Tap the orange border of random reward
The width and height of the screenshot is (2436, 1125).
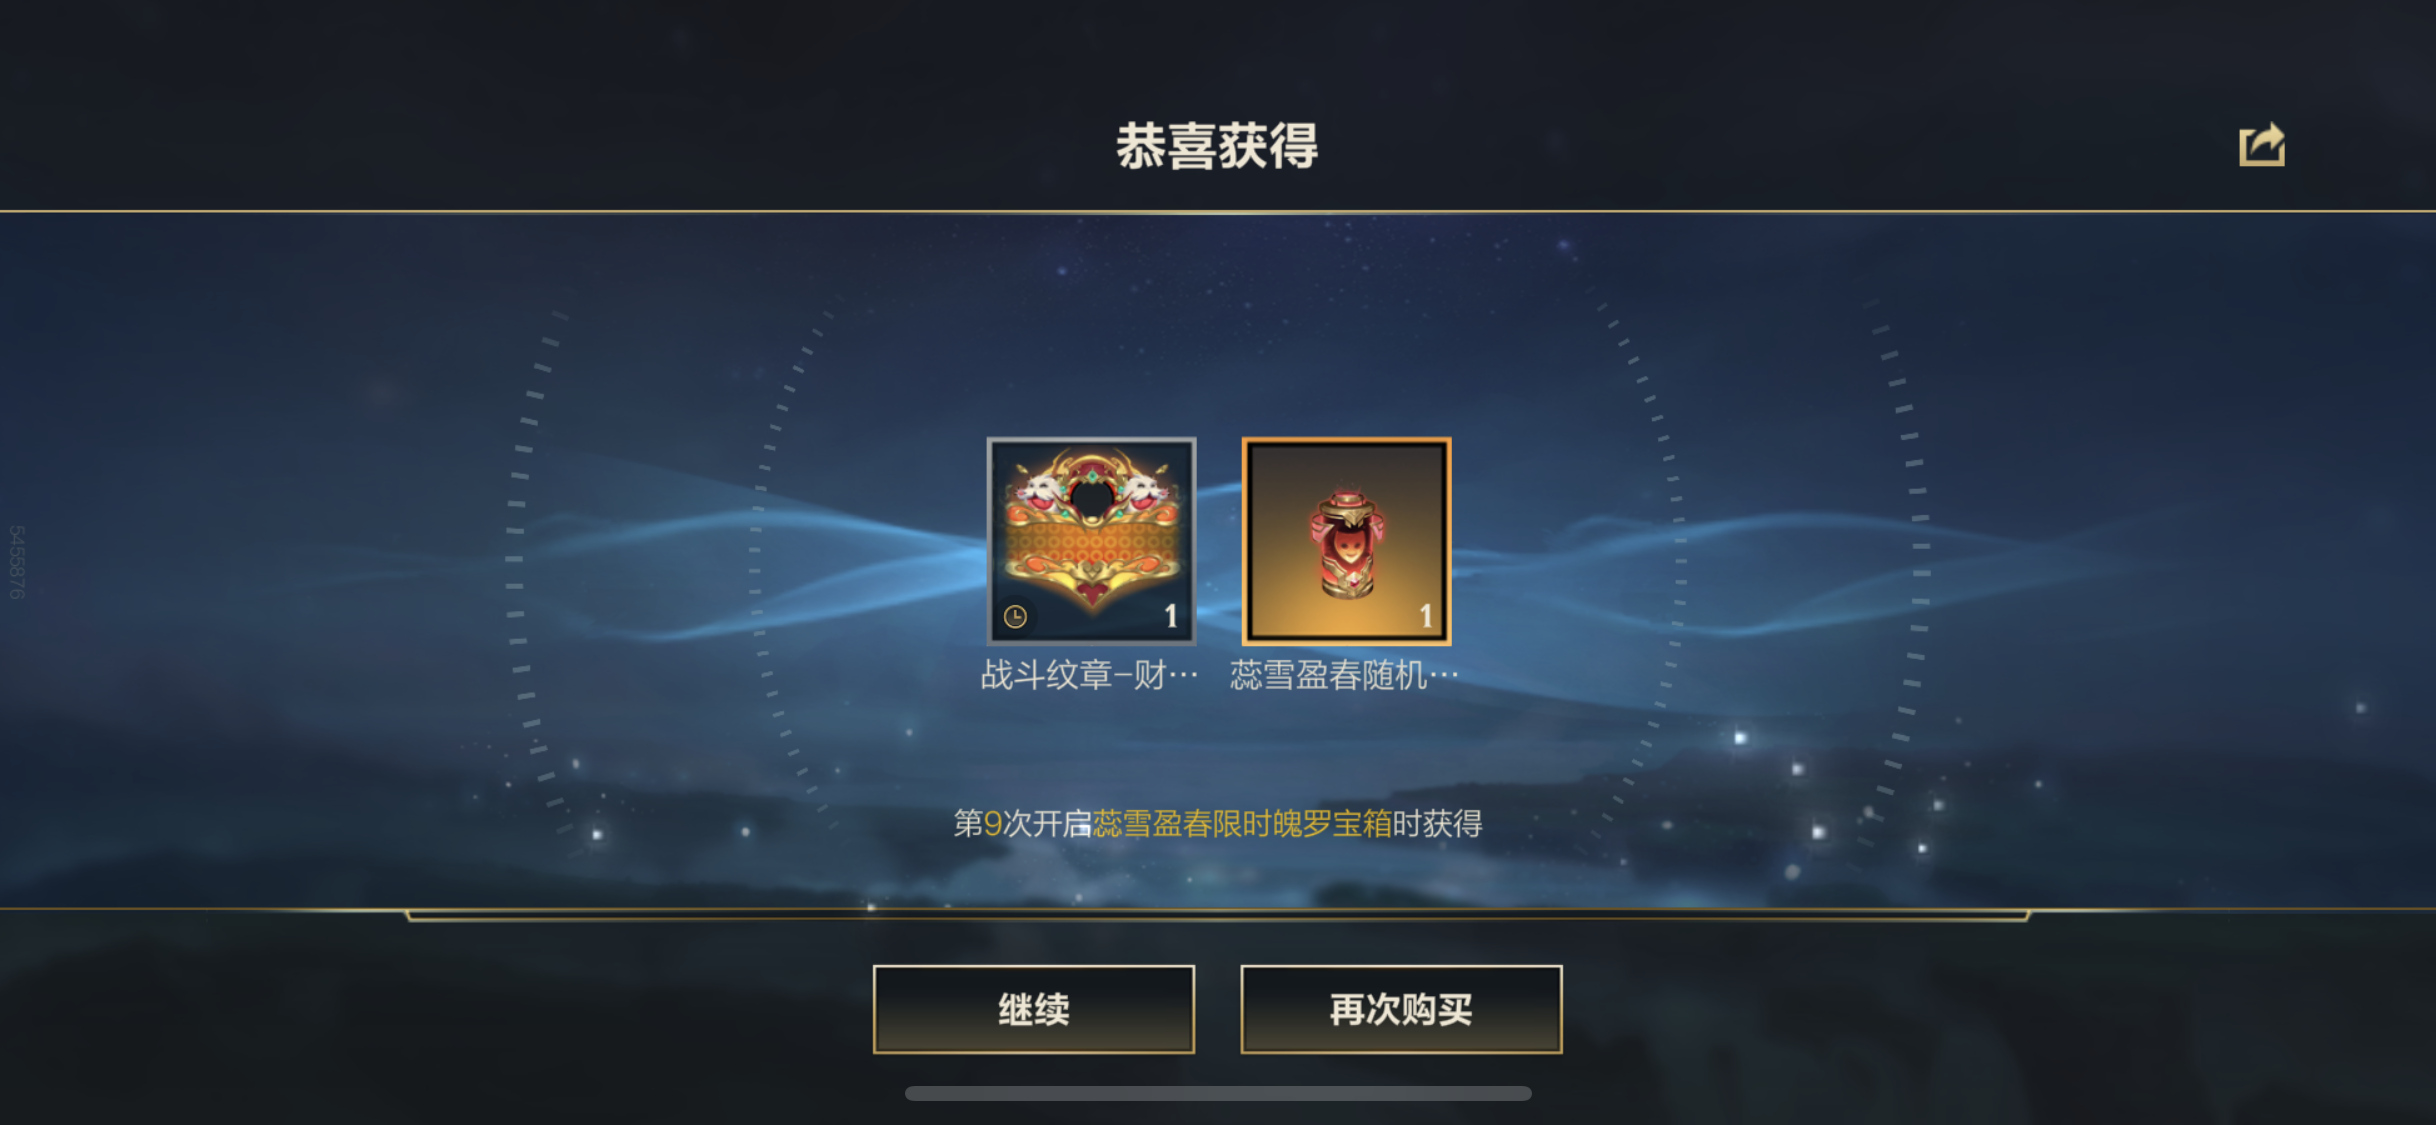(x=1346, y=441)
